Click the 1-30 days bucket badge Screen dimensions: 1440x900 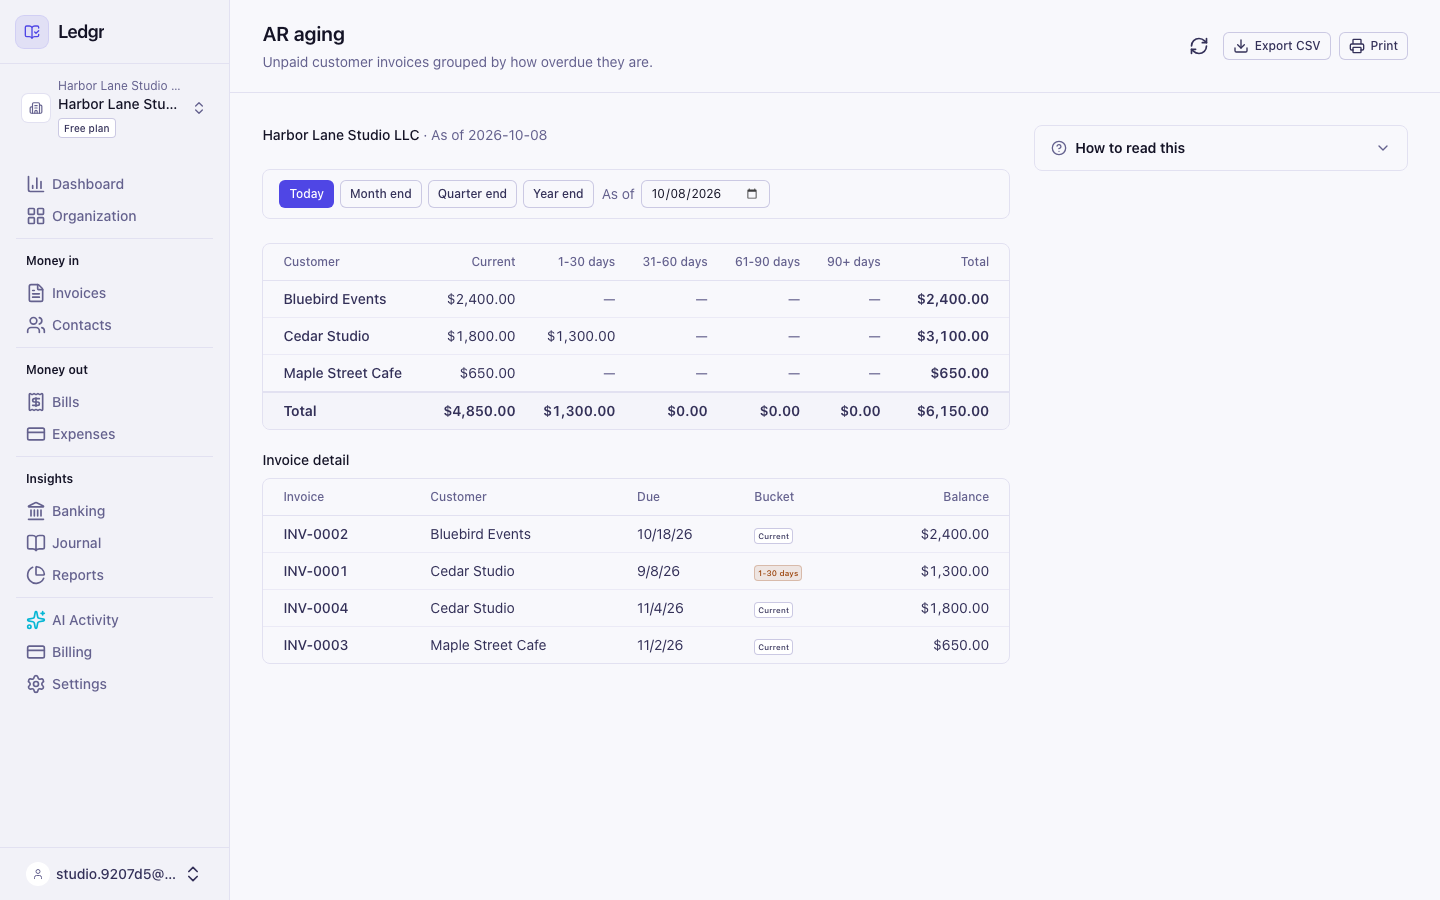click(778, 573)
